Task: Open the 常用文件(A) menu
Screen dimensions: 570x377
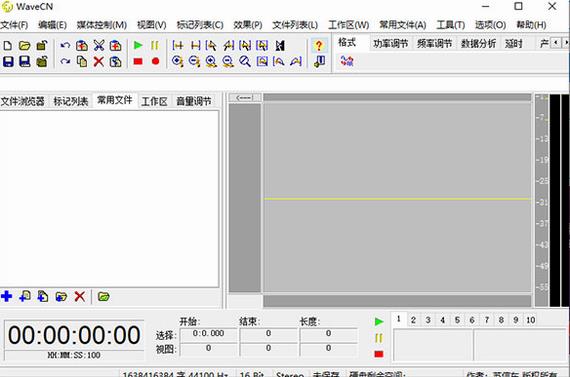Action: pyautogui.click(x=403, y=25)
